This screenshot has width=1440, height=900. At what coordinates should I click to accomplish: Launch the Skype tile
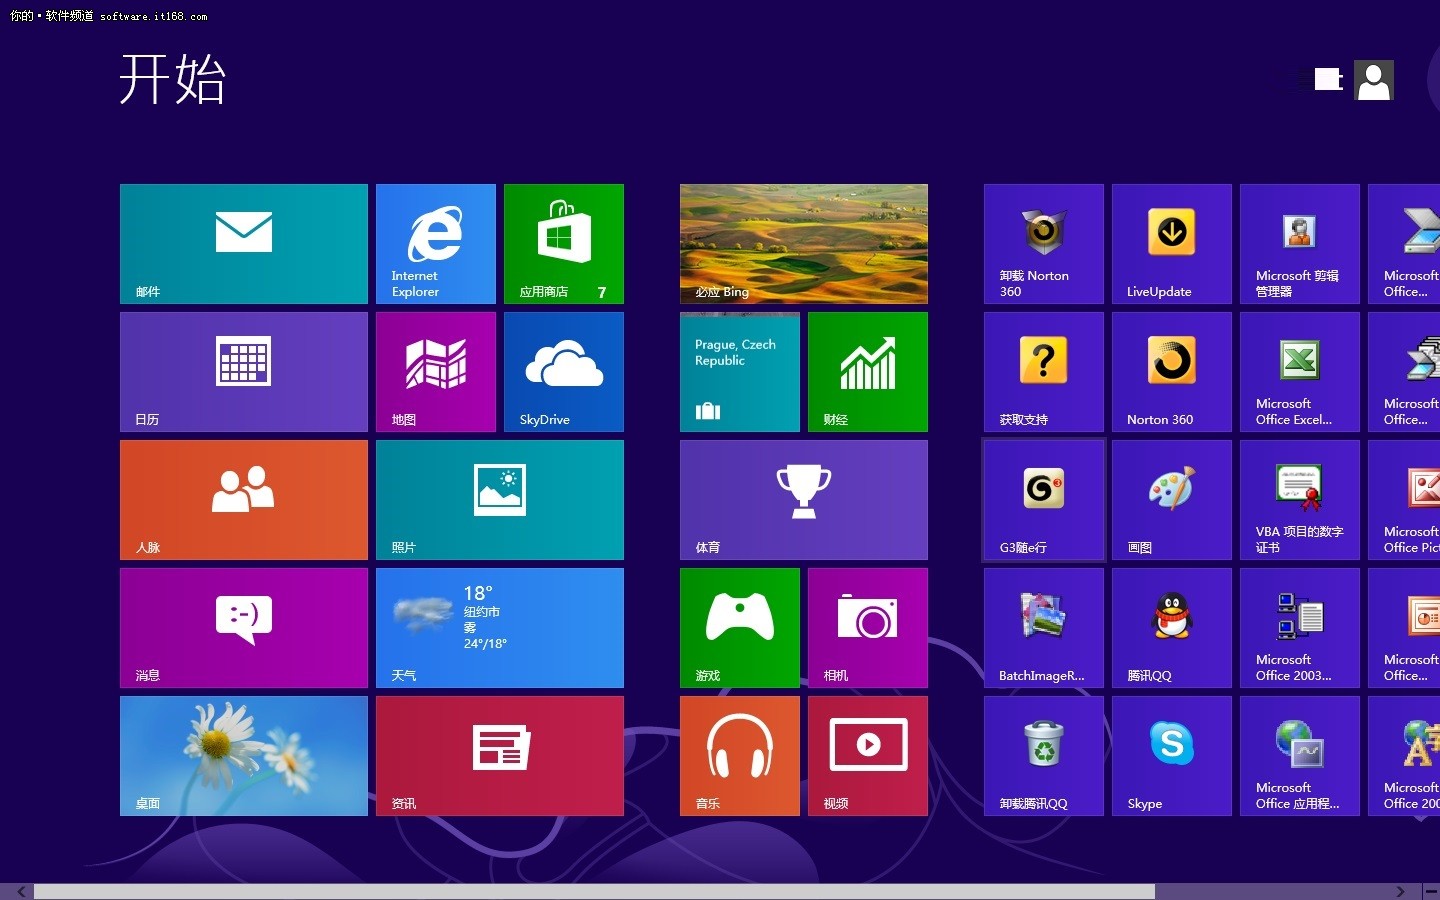(x=1172, y=756)
